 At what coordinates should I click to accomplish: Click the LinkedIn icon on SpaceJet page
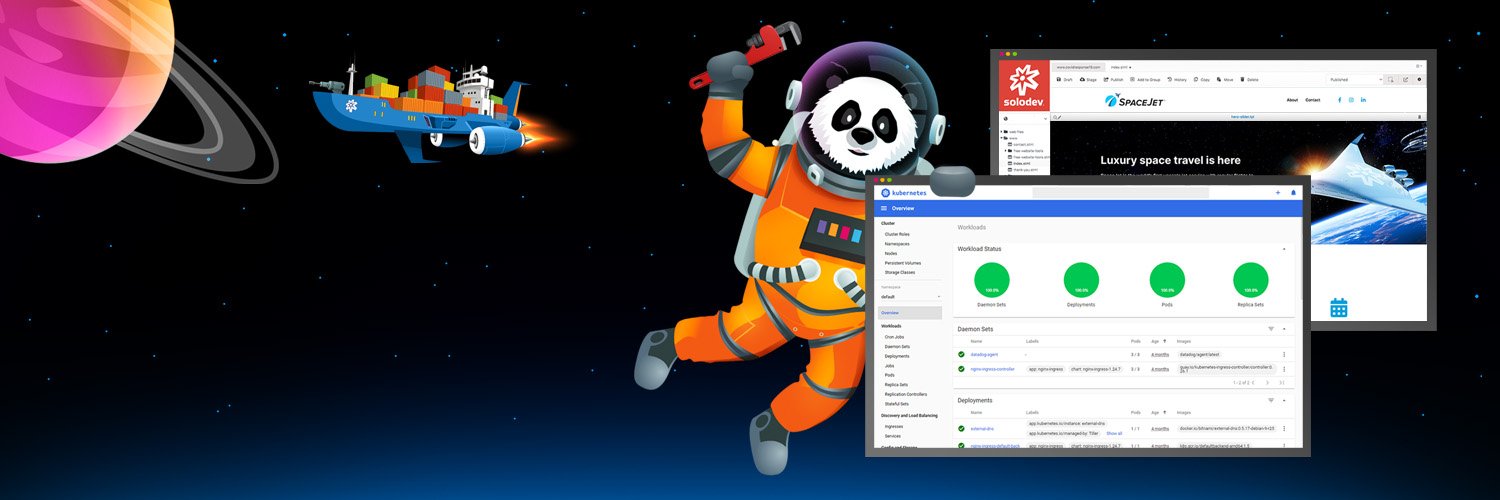1363,100
